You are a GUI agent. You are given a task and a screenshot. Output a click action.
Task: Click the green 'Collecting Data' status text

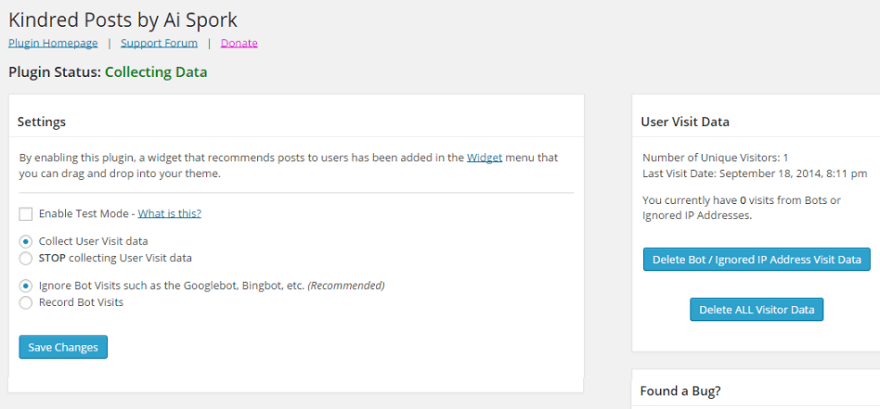pos(156,72)
